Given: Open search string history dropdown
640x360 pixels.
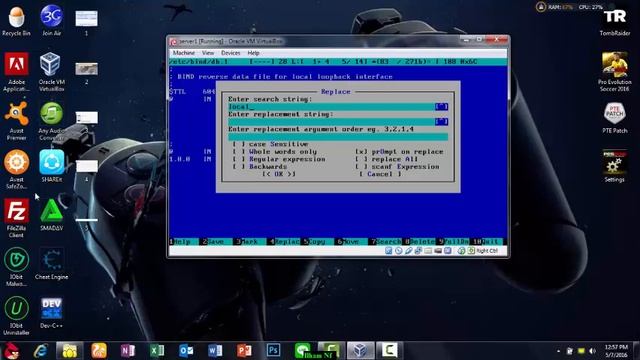Looking at the screenshot, I should (441, 107).
